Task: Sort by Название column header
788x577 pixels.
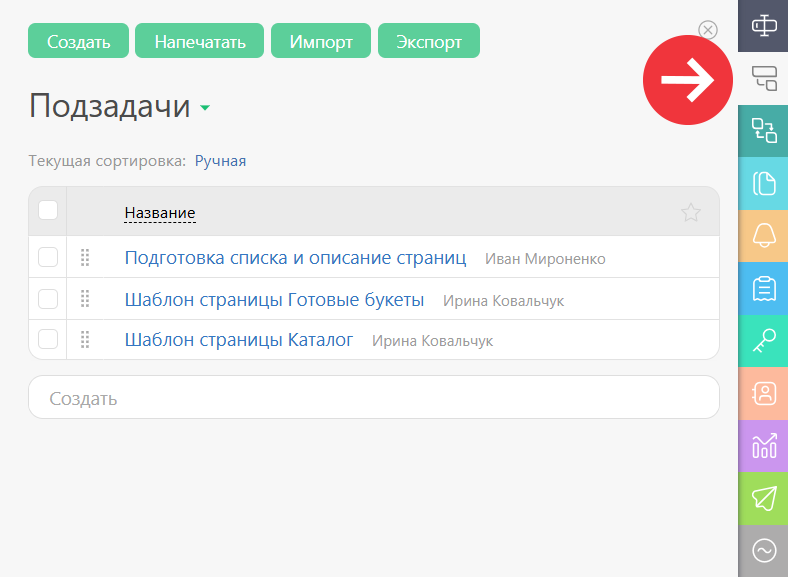Action: point(160,213)
